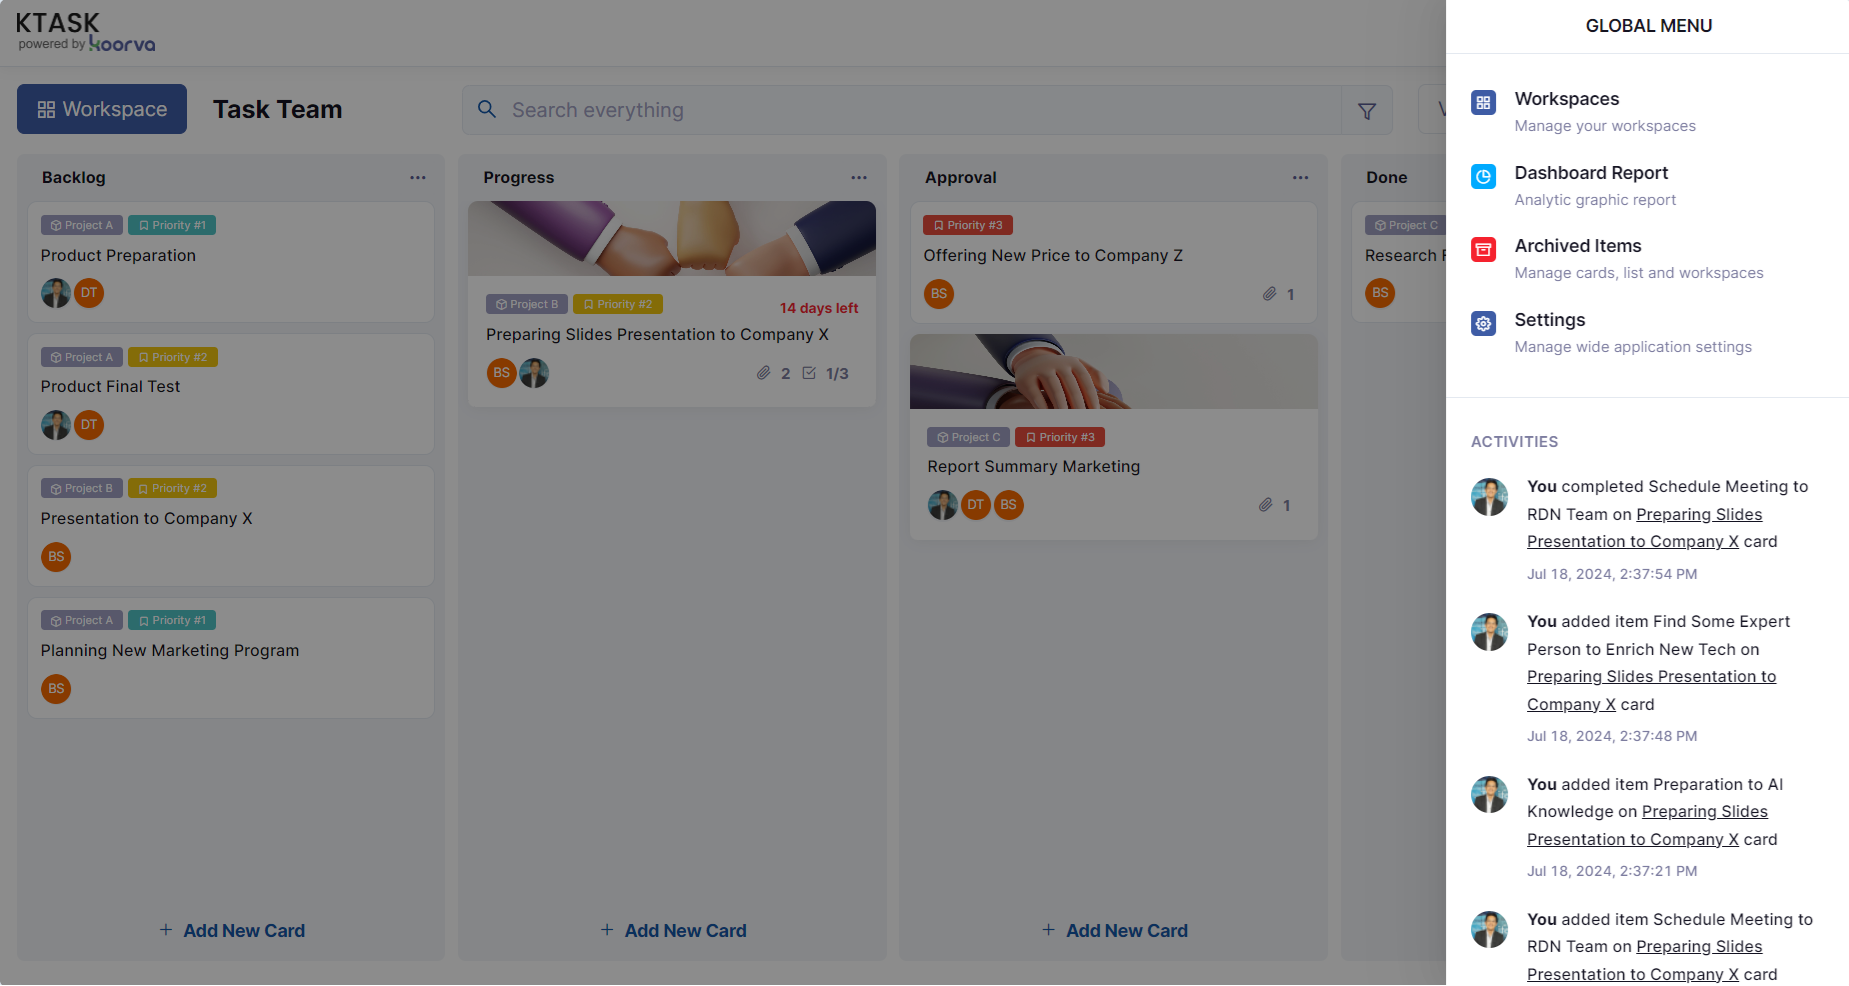The image size is (1849, 986).
Task: Expand the Progress list options menu
Action: coord(859,177)
